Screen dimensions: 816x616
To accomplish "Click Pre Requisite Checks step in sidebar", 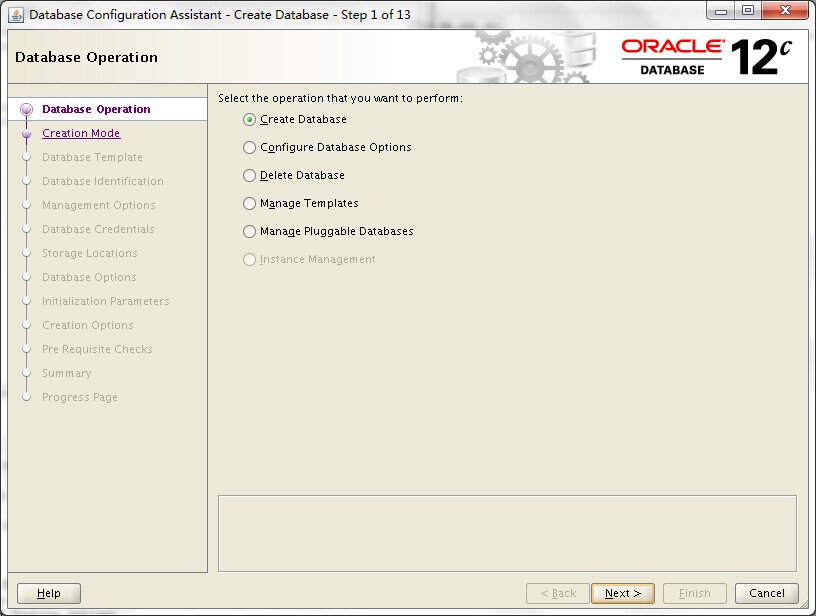I will [x=97, y=349].
